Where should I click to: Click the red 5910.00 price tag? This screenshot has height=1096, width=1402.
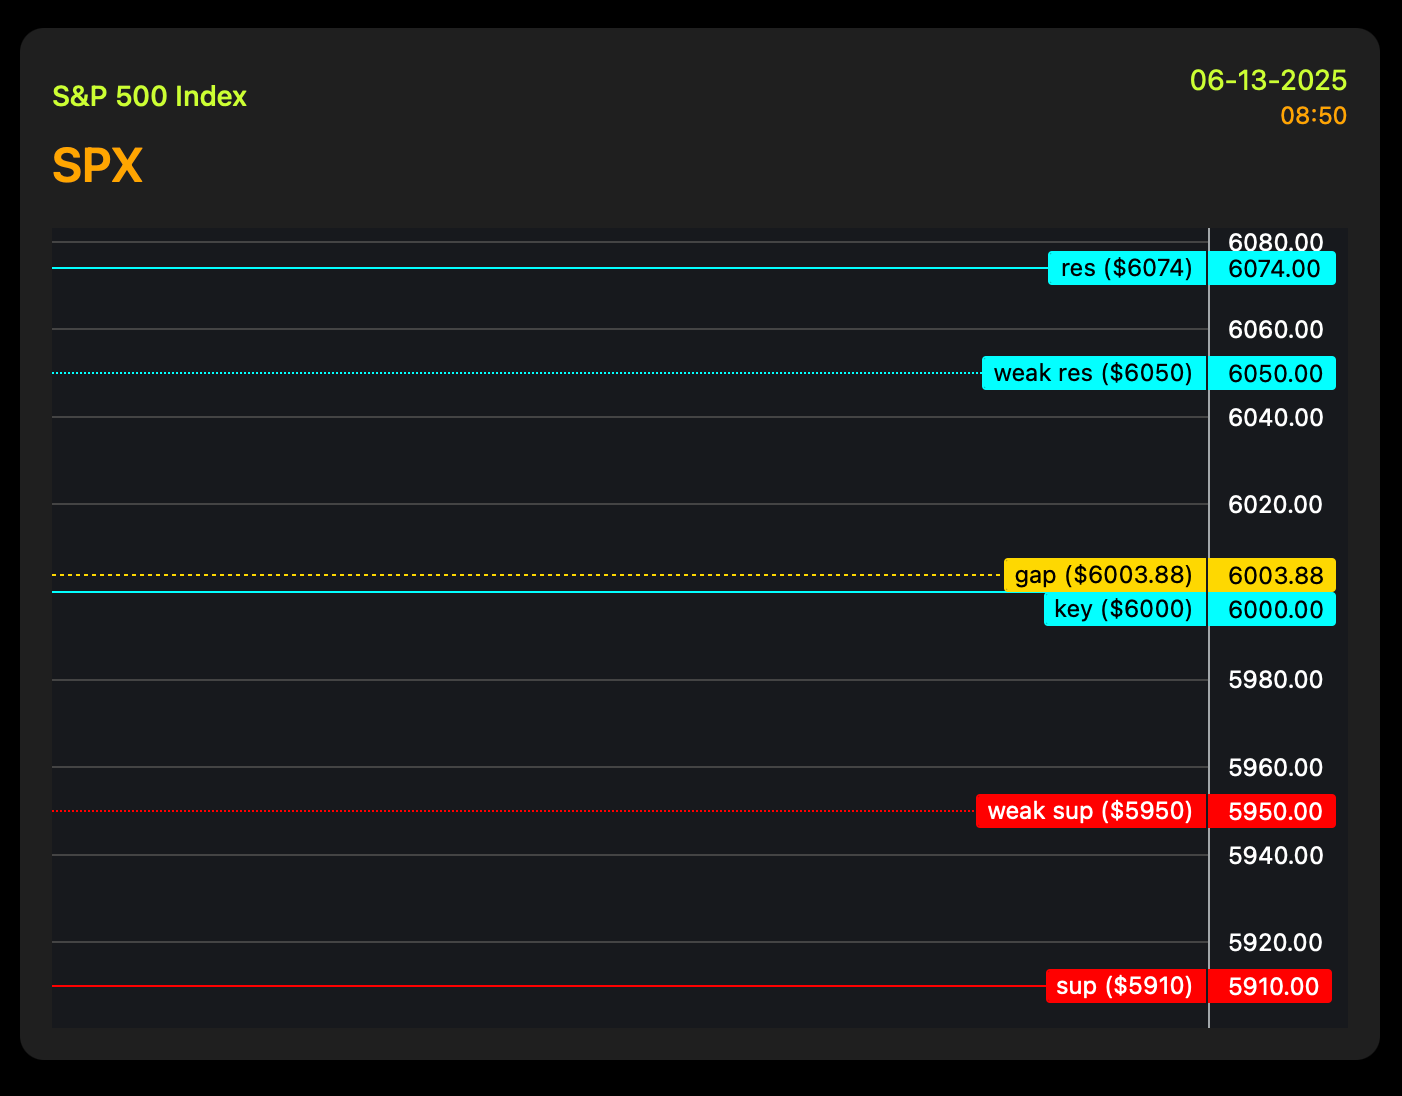1270,986
